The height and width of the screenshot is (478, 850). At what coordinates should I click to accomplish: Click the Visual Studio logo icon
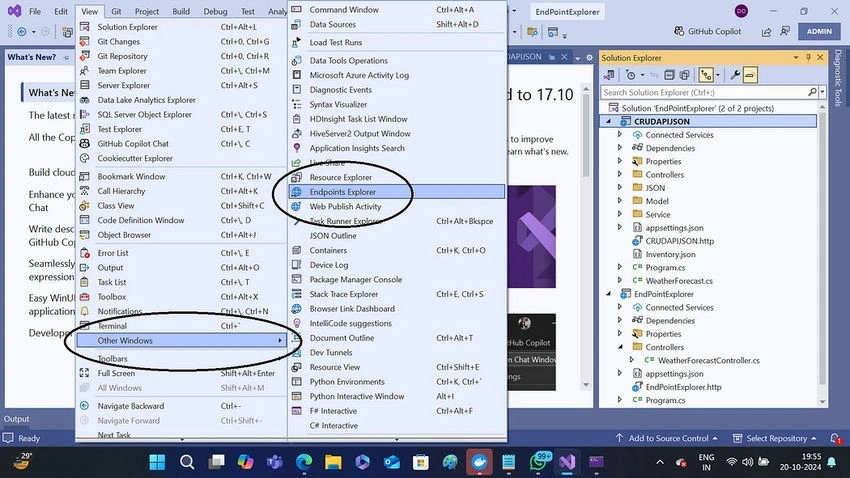15,11
